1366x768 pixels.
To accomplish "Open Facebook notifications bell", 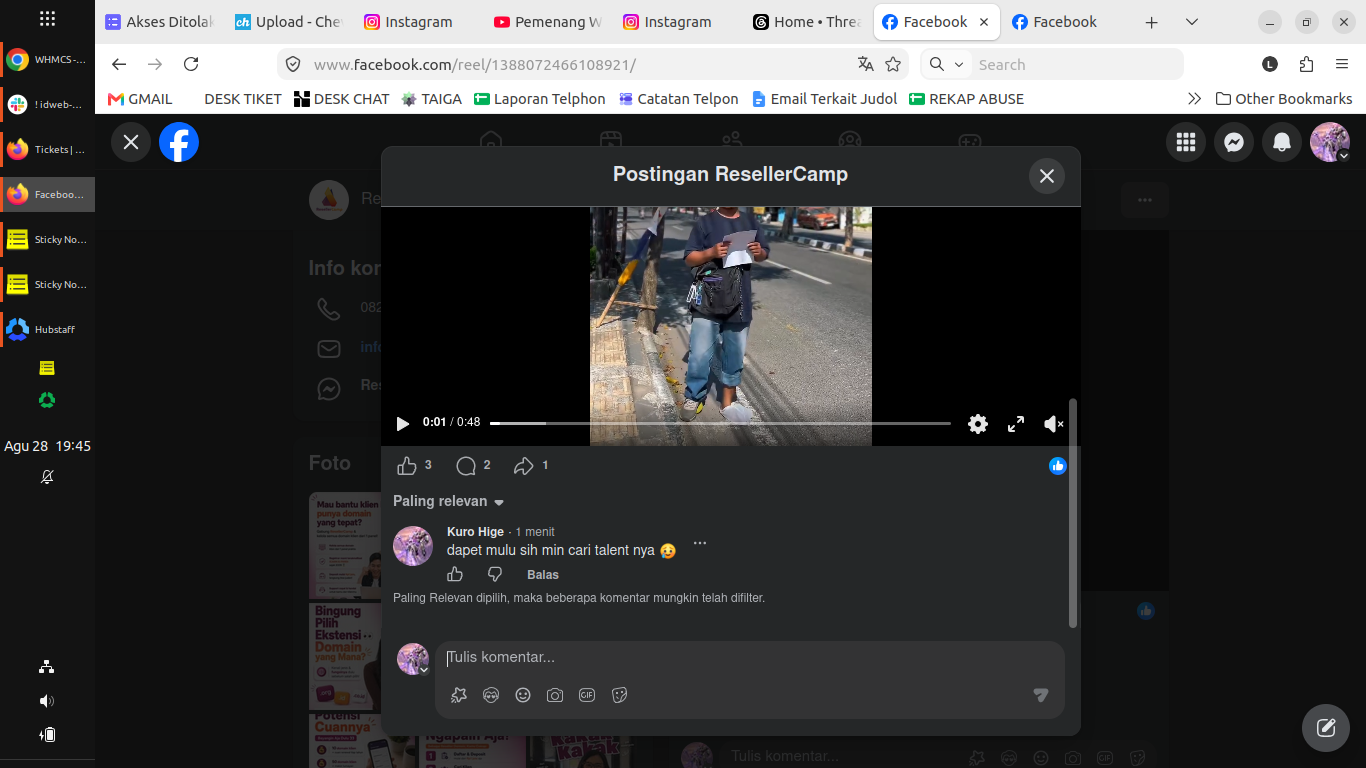I will point(1282,142).
